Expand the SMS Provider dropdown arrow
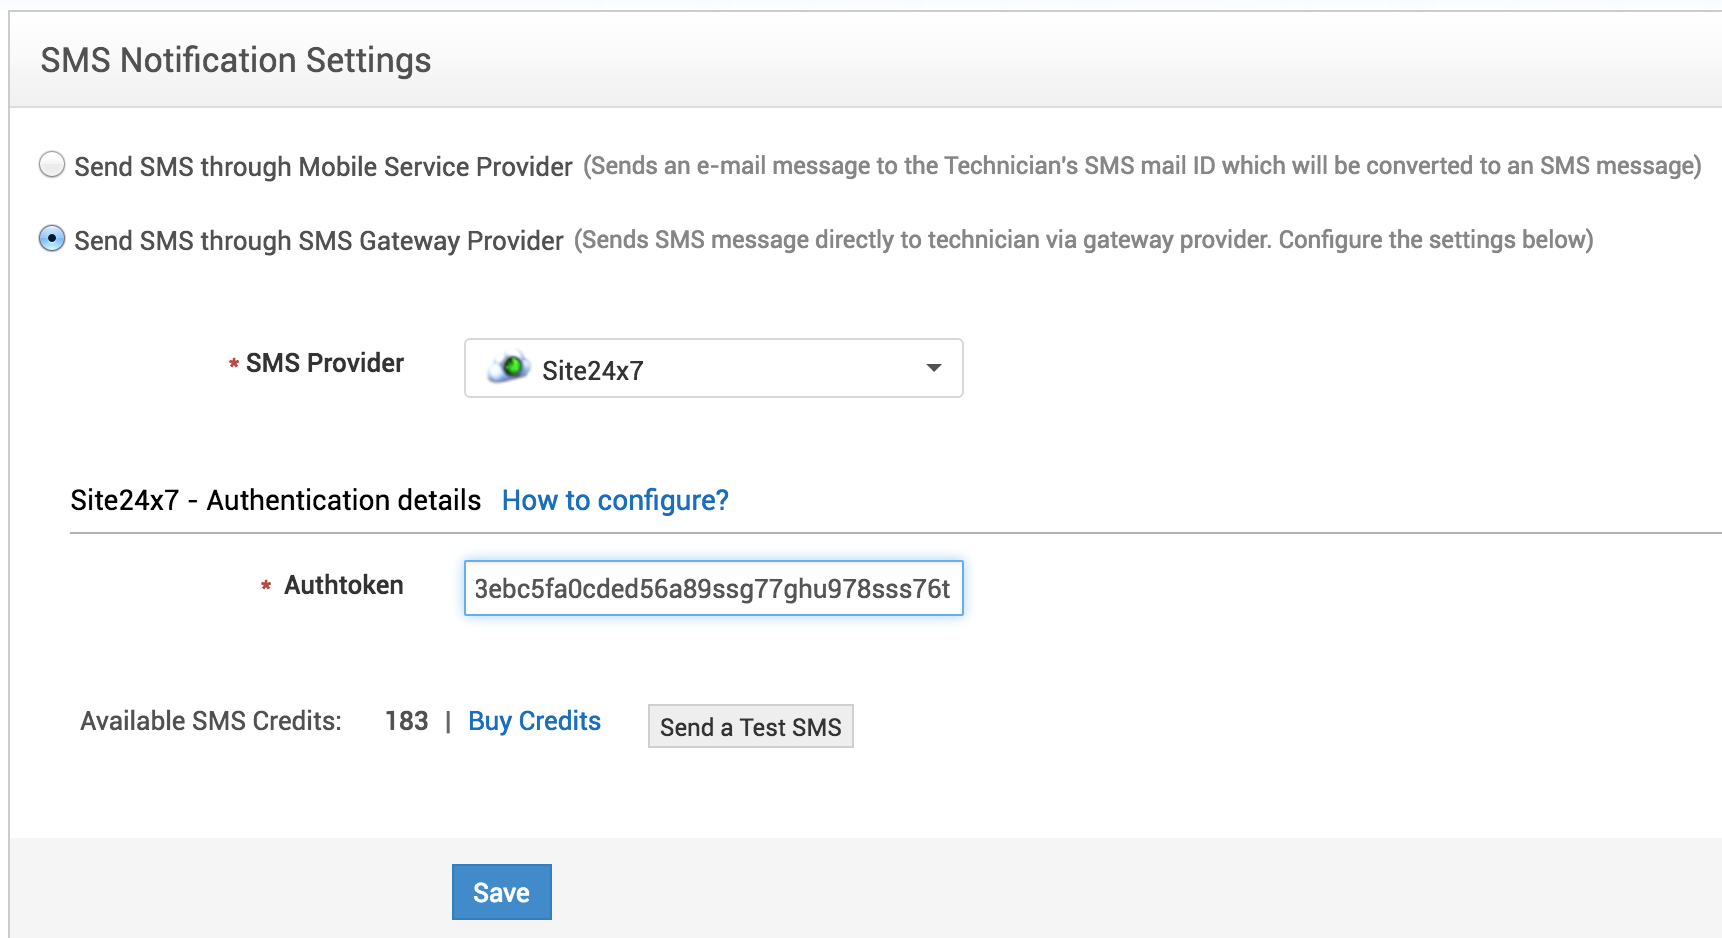1722x938 pixels. point(933,368)
